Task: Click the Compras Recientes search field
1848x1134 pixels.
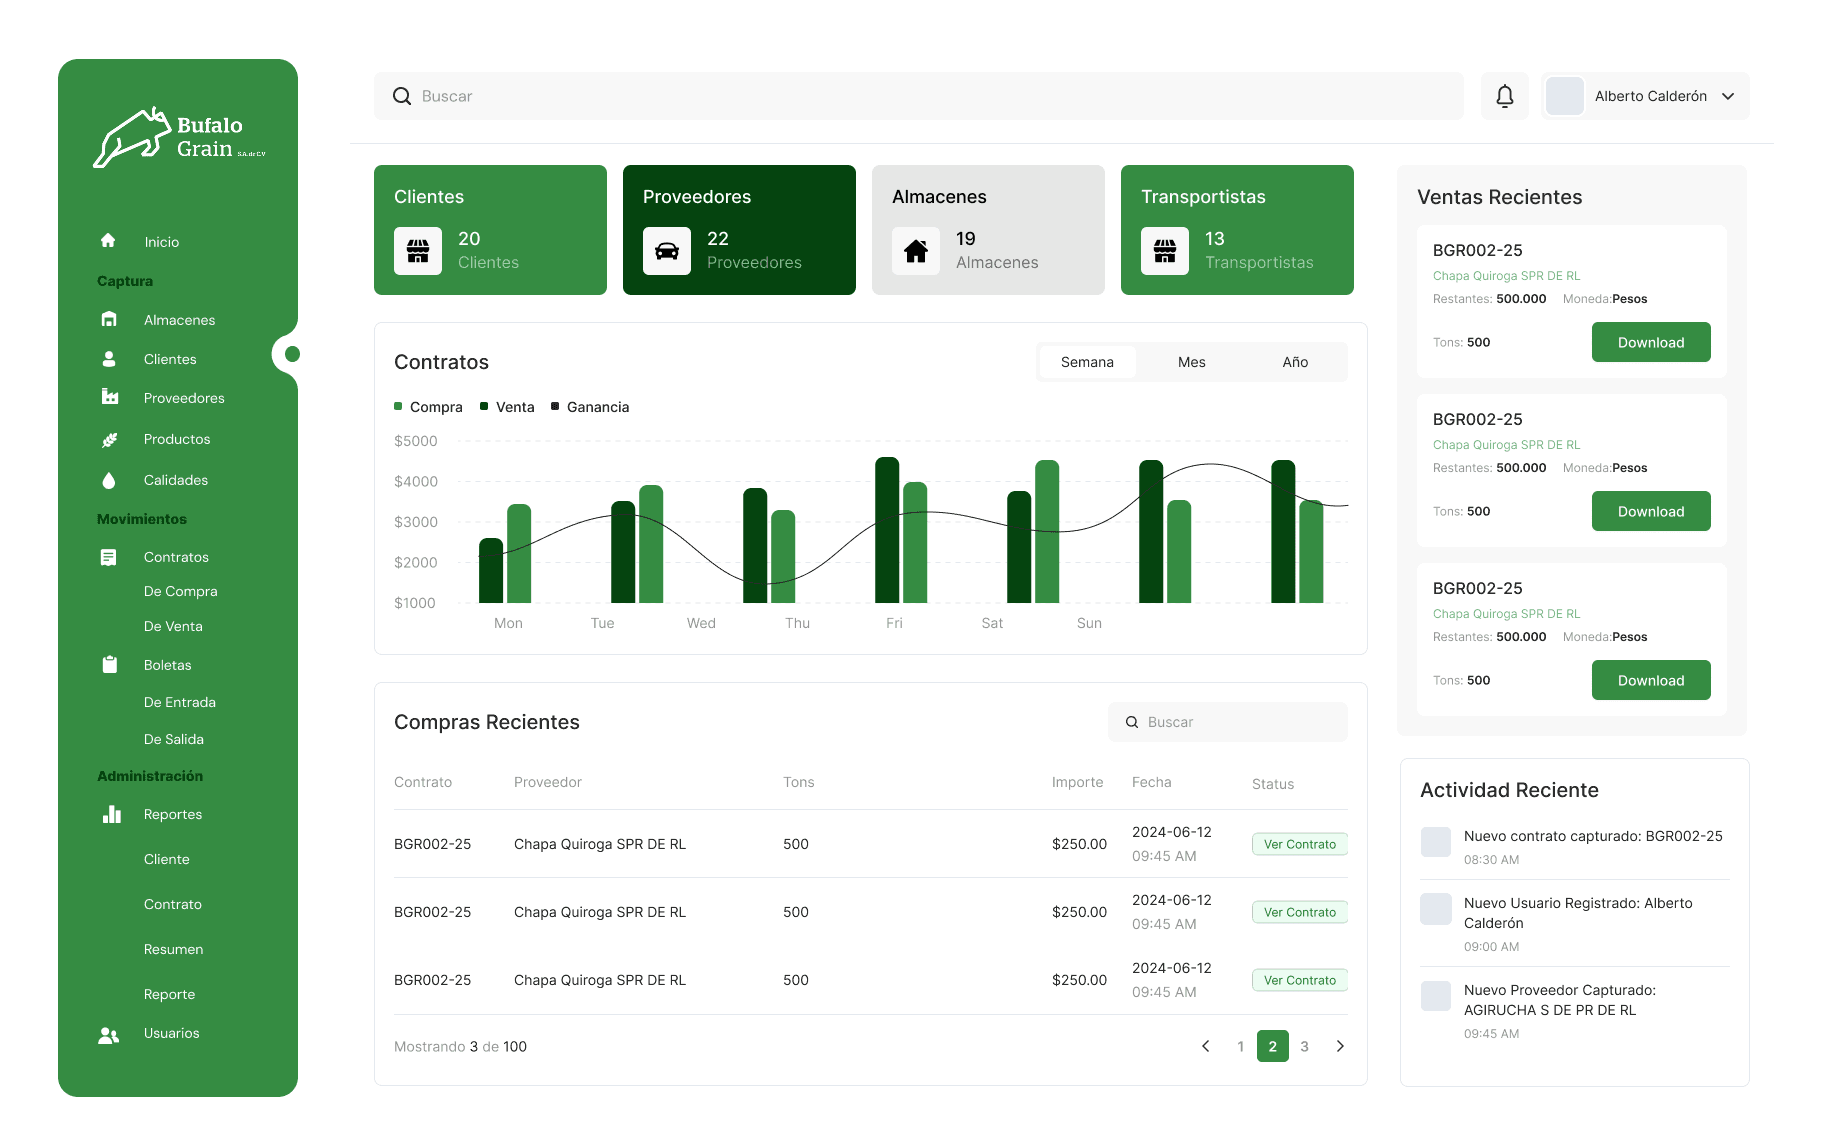Action: click(x=1228, y=722)
